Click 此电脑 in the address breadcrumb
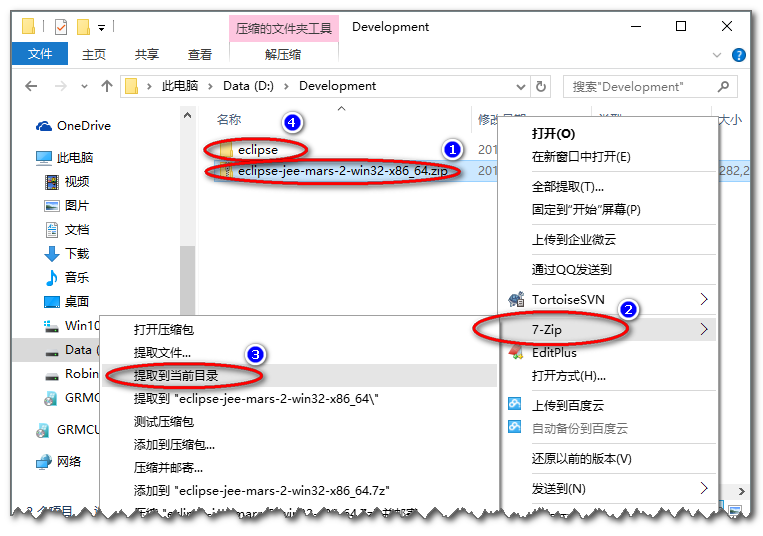Screen dimensions: 763x536 (x=180, y=86)
